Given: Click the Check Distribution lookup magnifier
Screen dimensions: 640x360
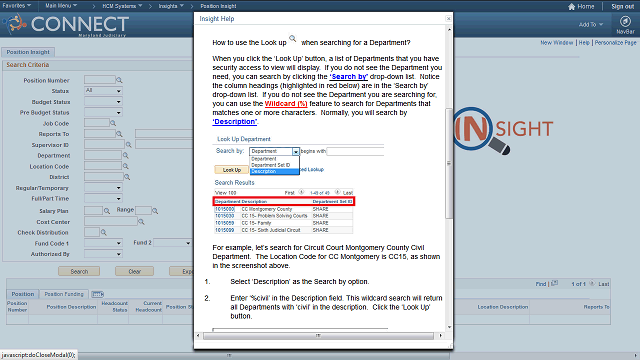Looking at the screenshot, I should tap(104, 232).
